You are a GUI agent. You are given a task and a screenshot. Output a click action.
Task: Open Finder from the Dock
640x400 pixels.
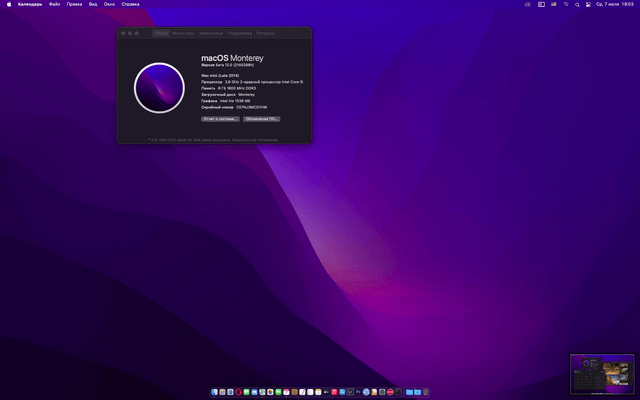click(x=214, y=392)
